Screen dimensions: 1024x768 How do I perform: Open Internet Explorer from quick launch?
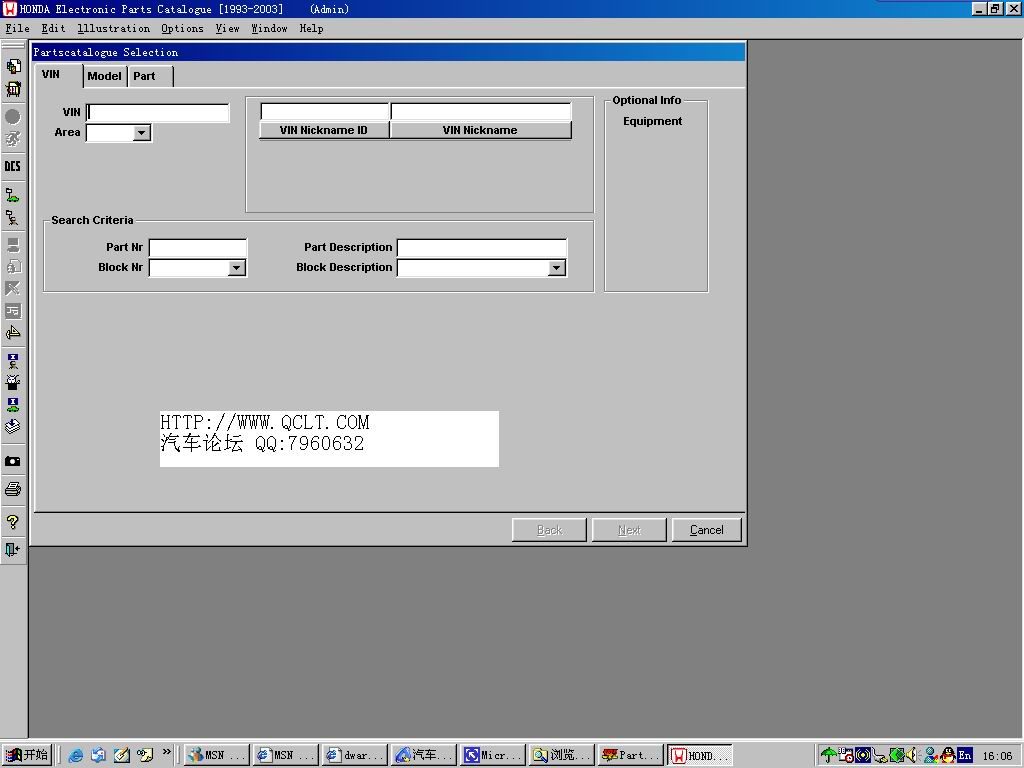[76, 755]
